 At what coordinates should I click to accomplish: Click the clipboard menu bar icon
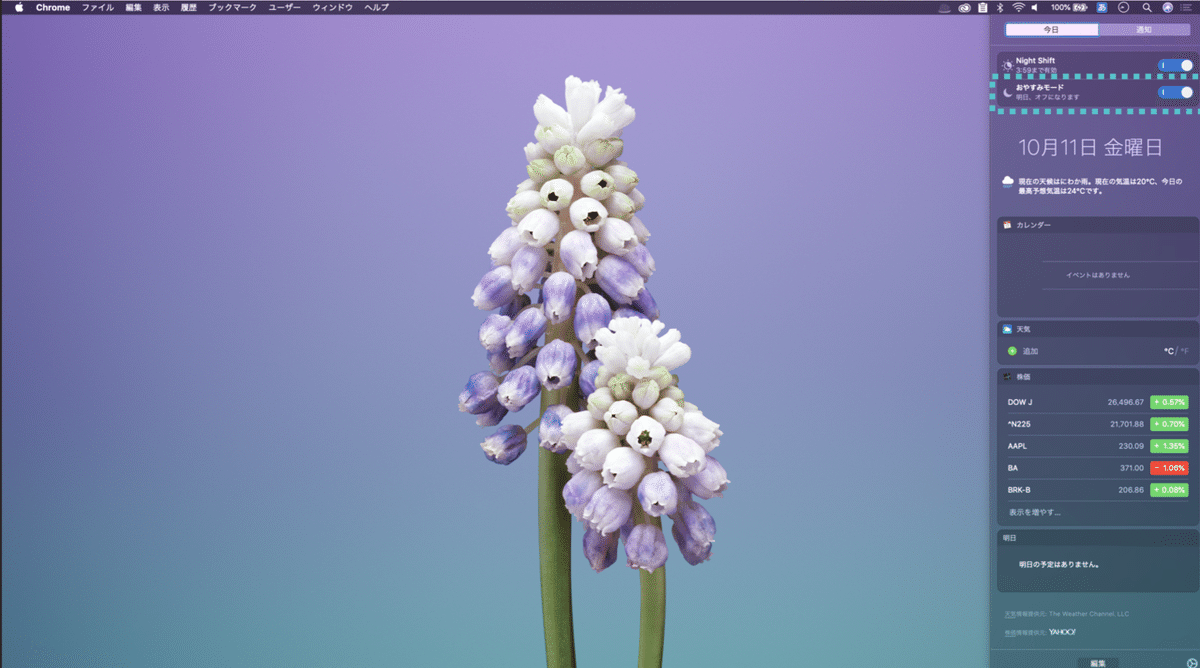983,7
